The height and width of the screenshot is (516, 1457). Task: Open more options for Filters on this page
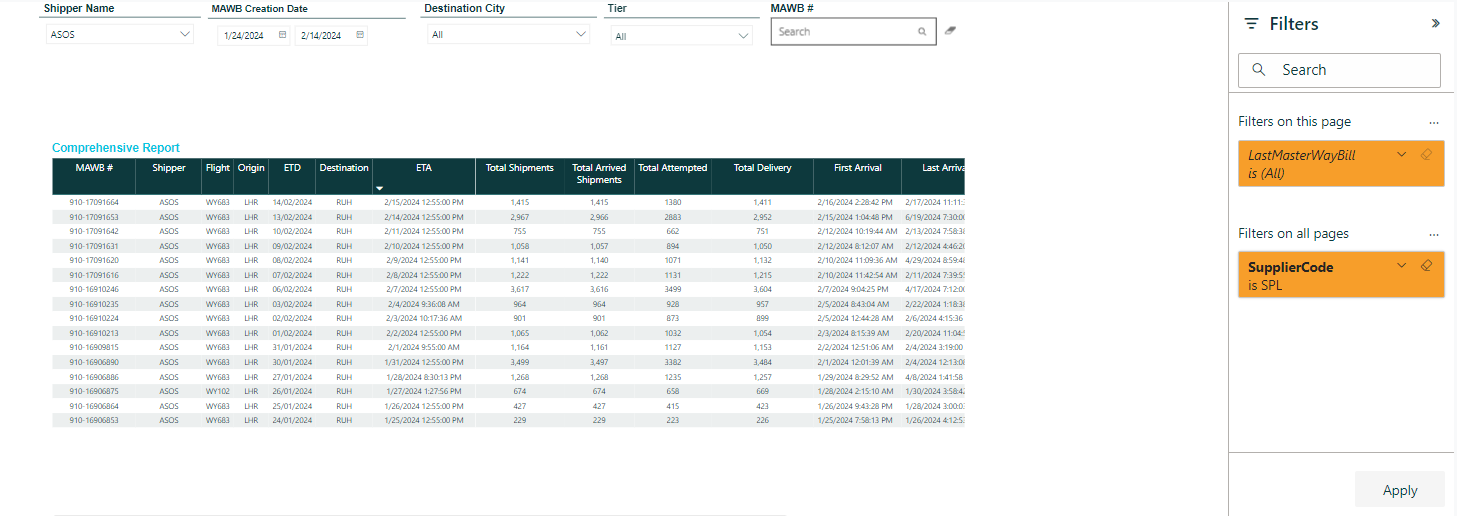pos(1434,122)
